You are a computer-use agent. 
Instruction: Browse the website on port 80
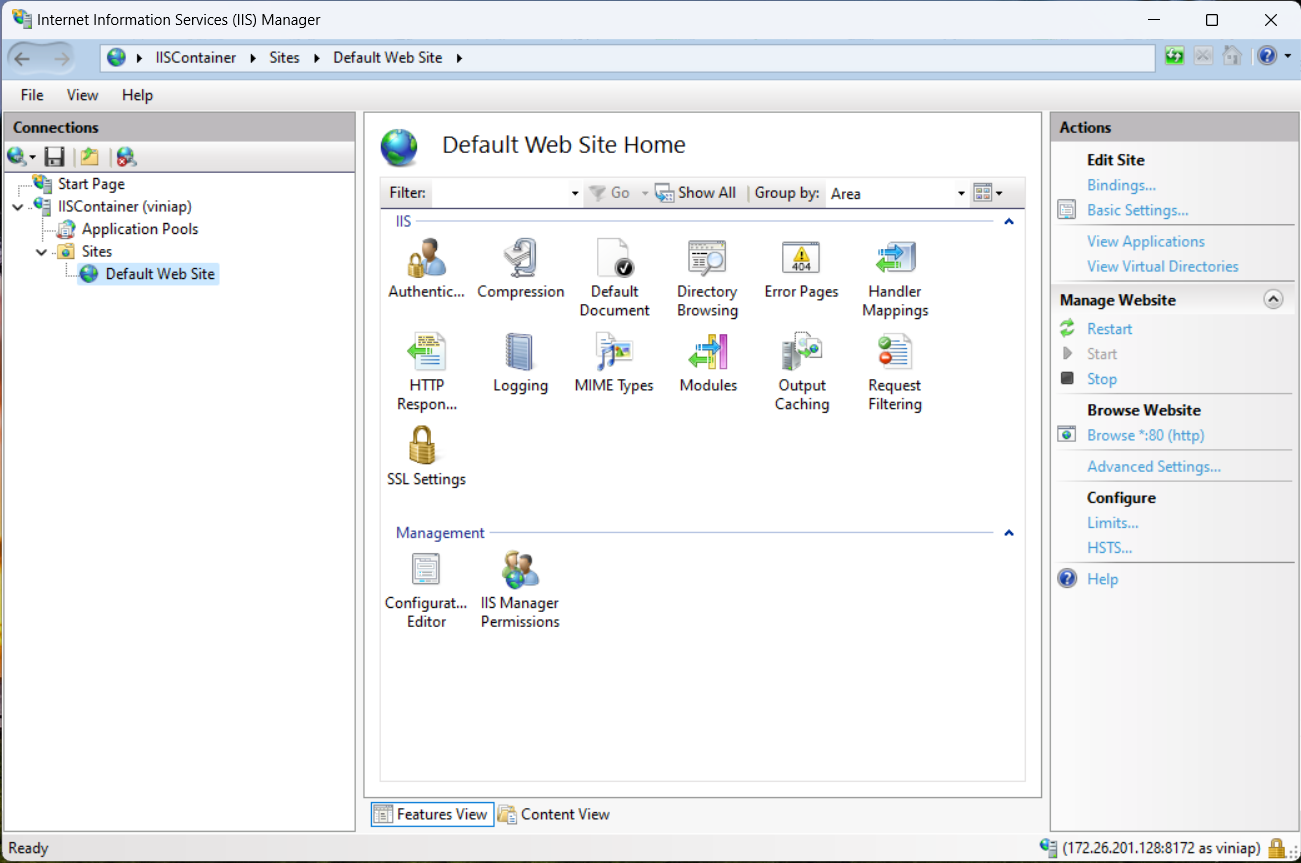1145,435
